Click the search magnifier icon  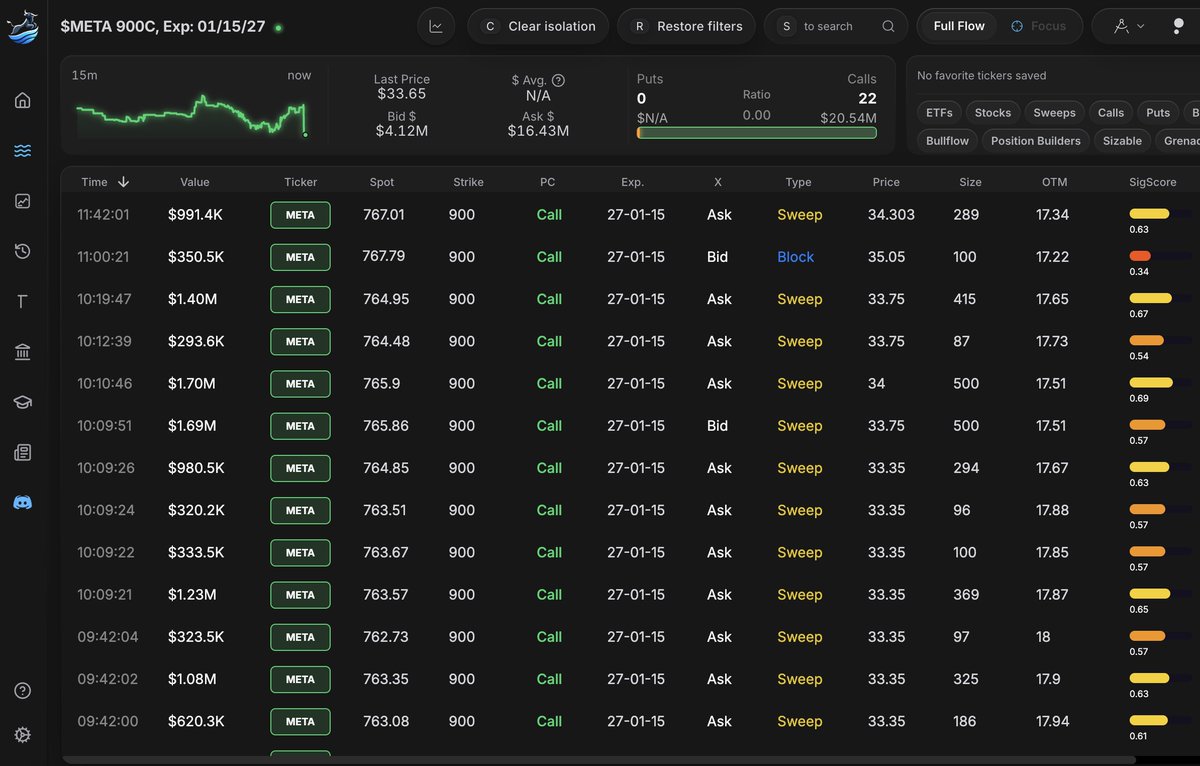click(888, 27)
